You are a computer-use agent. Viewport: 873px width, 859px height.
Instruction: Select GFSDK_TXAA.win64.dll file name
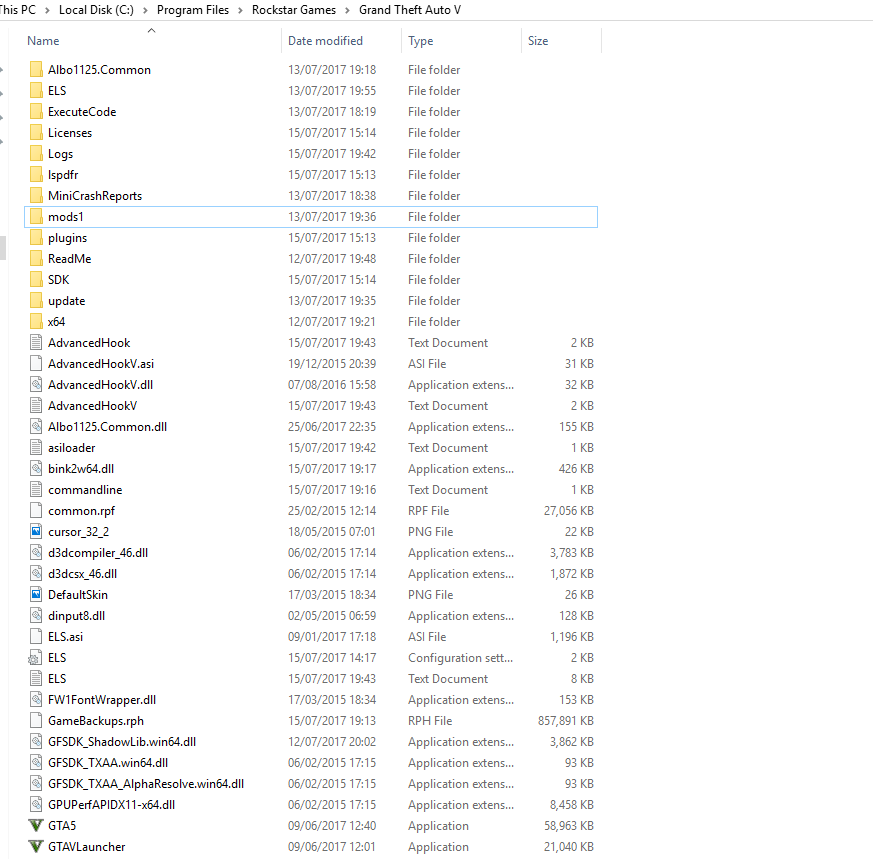click(108, 763)
